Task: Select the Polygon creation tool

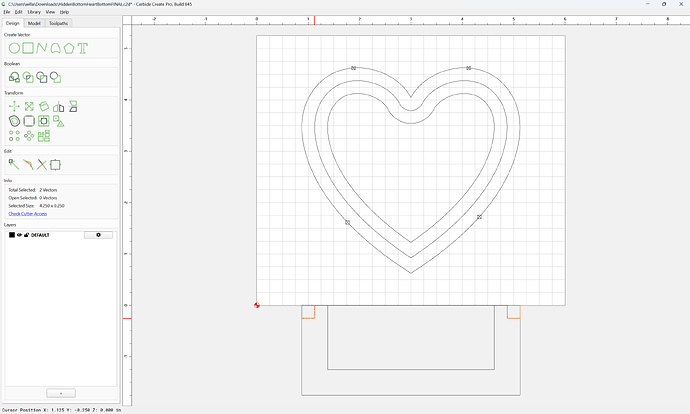Action: tap(69, 48)
